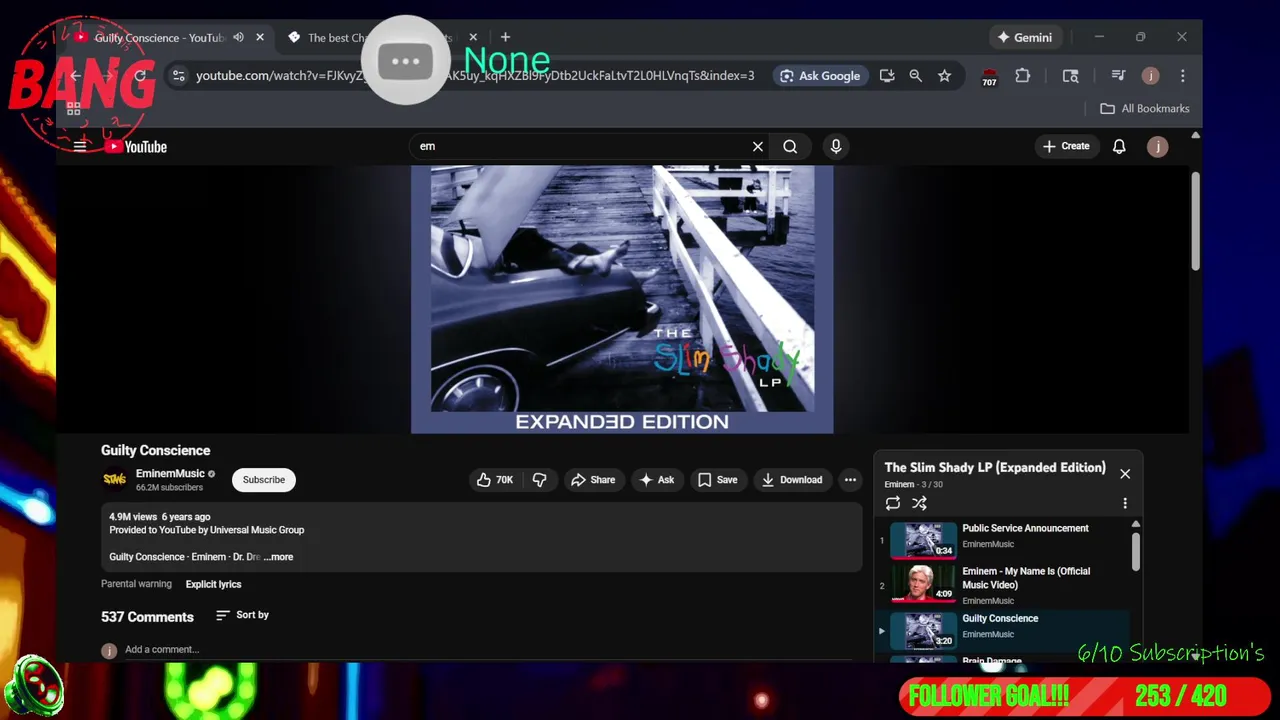
Task: Open the zoom magnifier in address bar
Action: coord(915,76)
